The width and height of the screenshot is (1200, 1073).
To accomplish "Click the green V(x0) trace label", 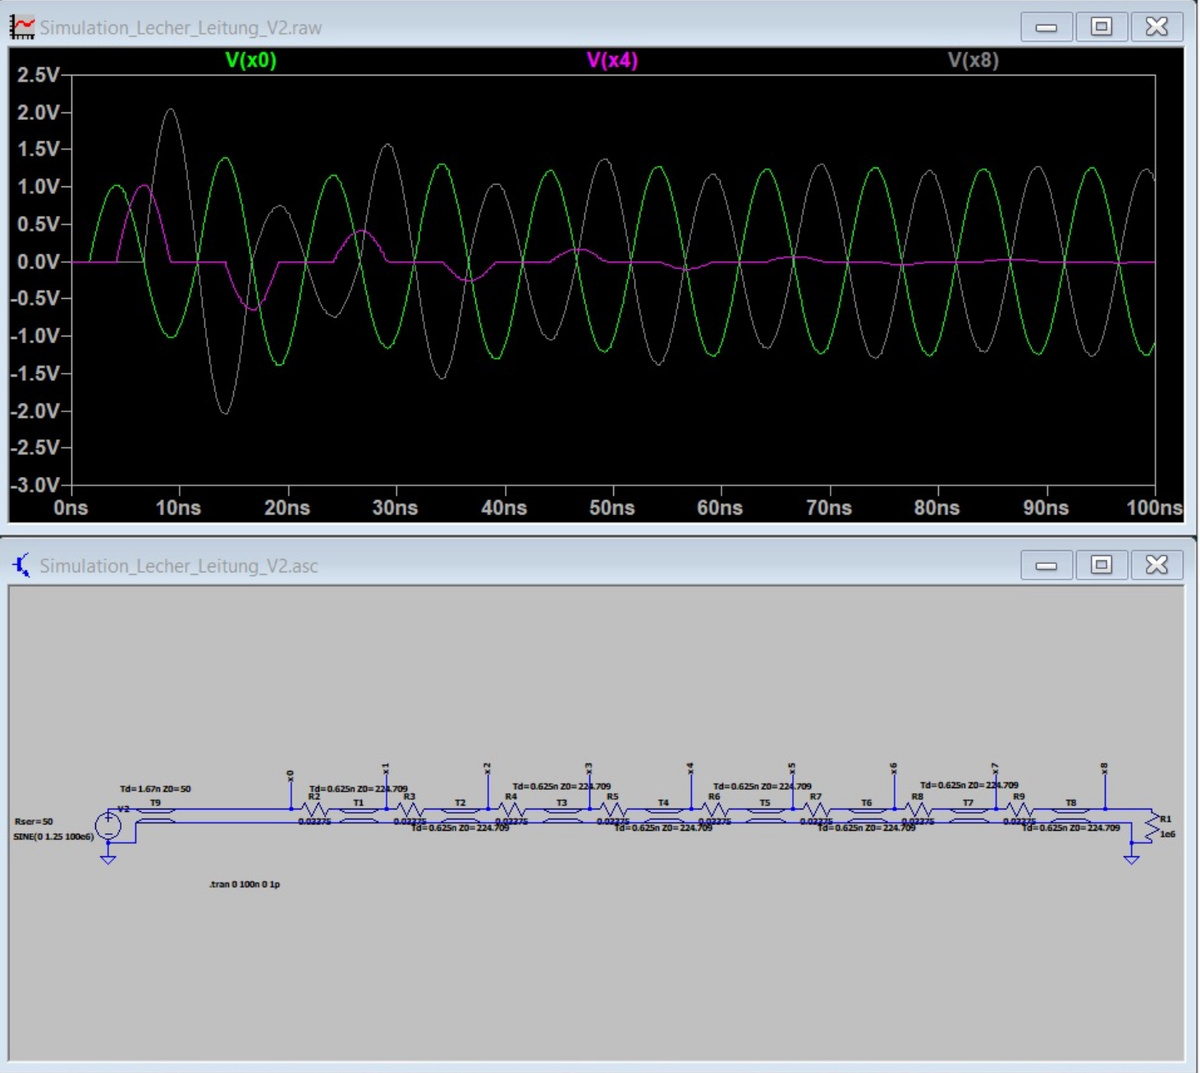I will [251, 60].
